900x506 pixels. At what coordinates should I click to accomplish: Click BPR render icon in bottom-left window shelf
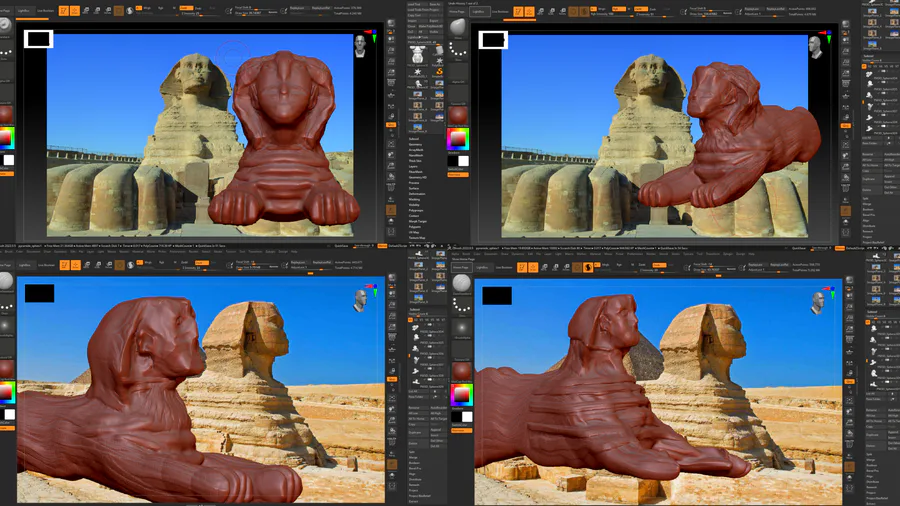click(x=391, y=278)
